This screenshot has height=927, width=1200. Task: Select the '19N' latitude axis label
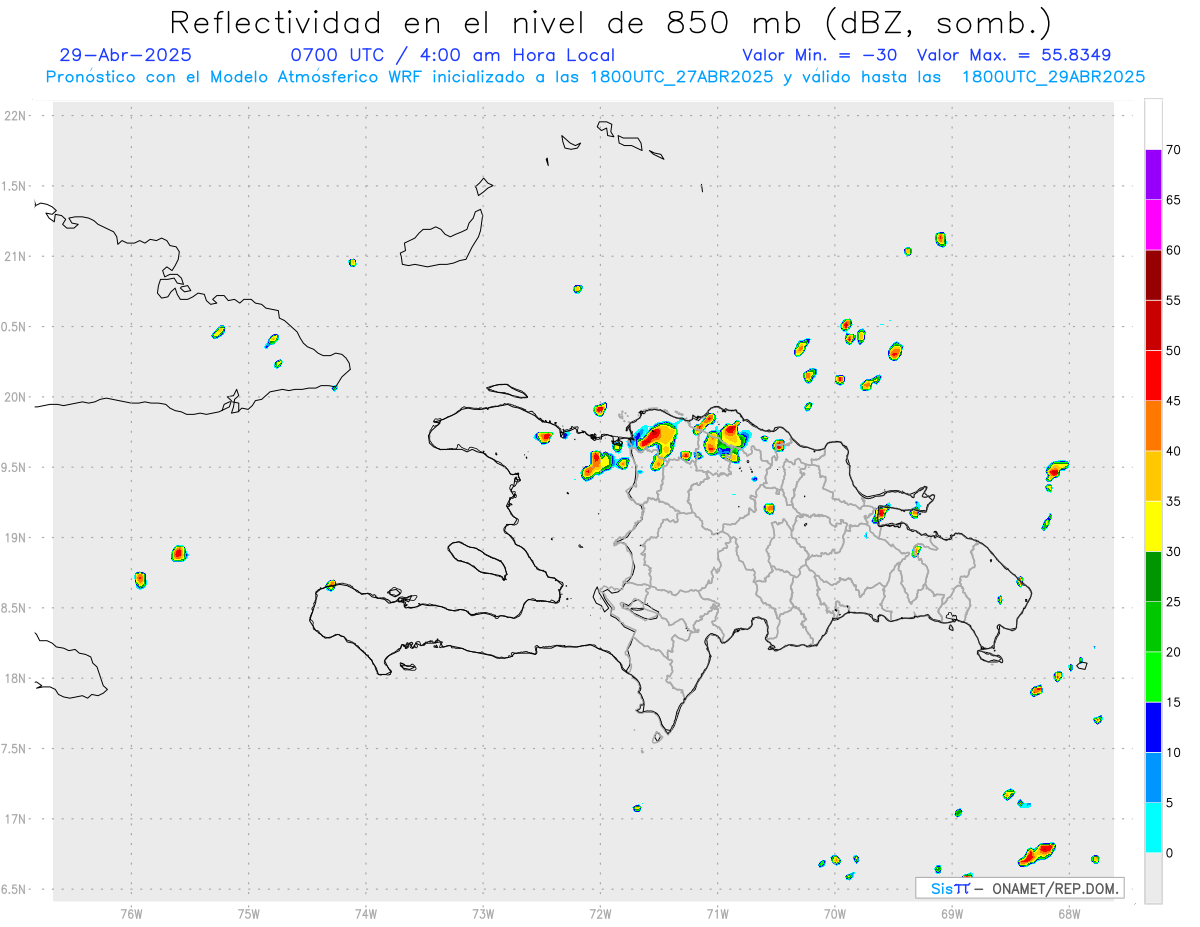coord(15,537)
